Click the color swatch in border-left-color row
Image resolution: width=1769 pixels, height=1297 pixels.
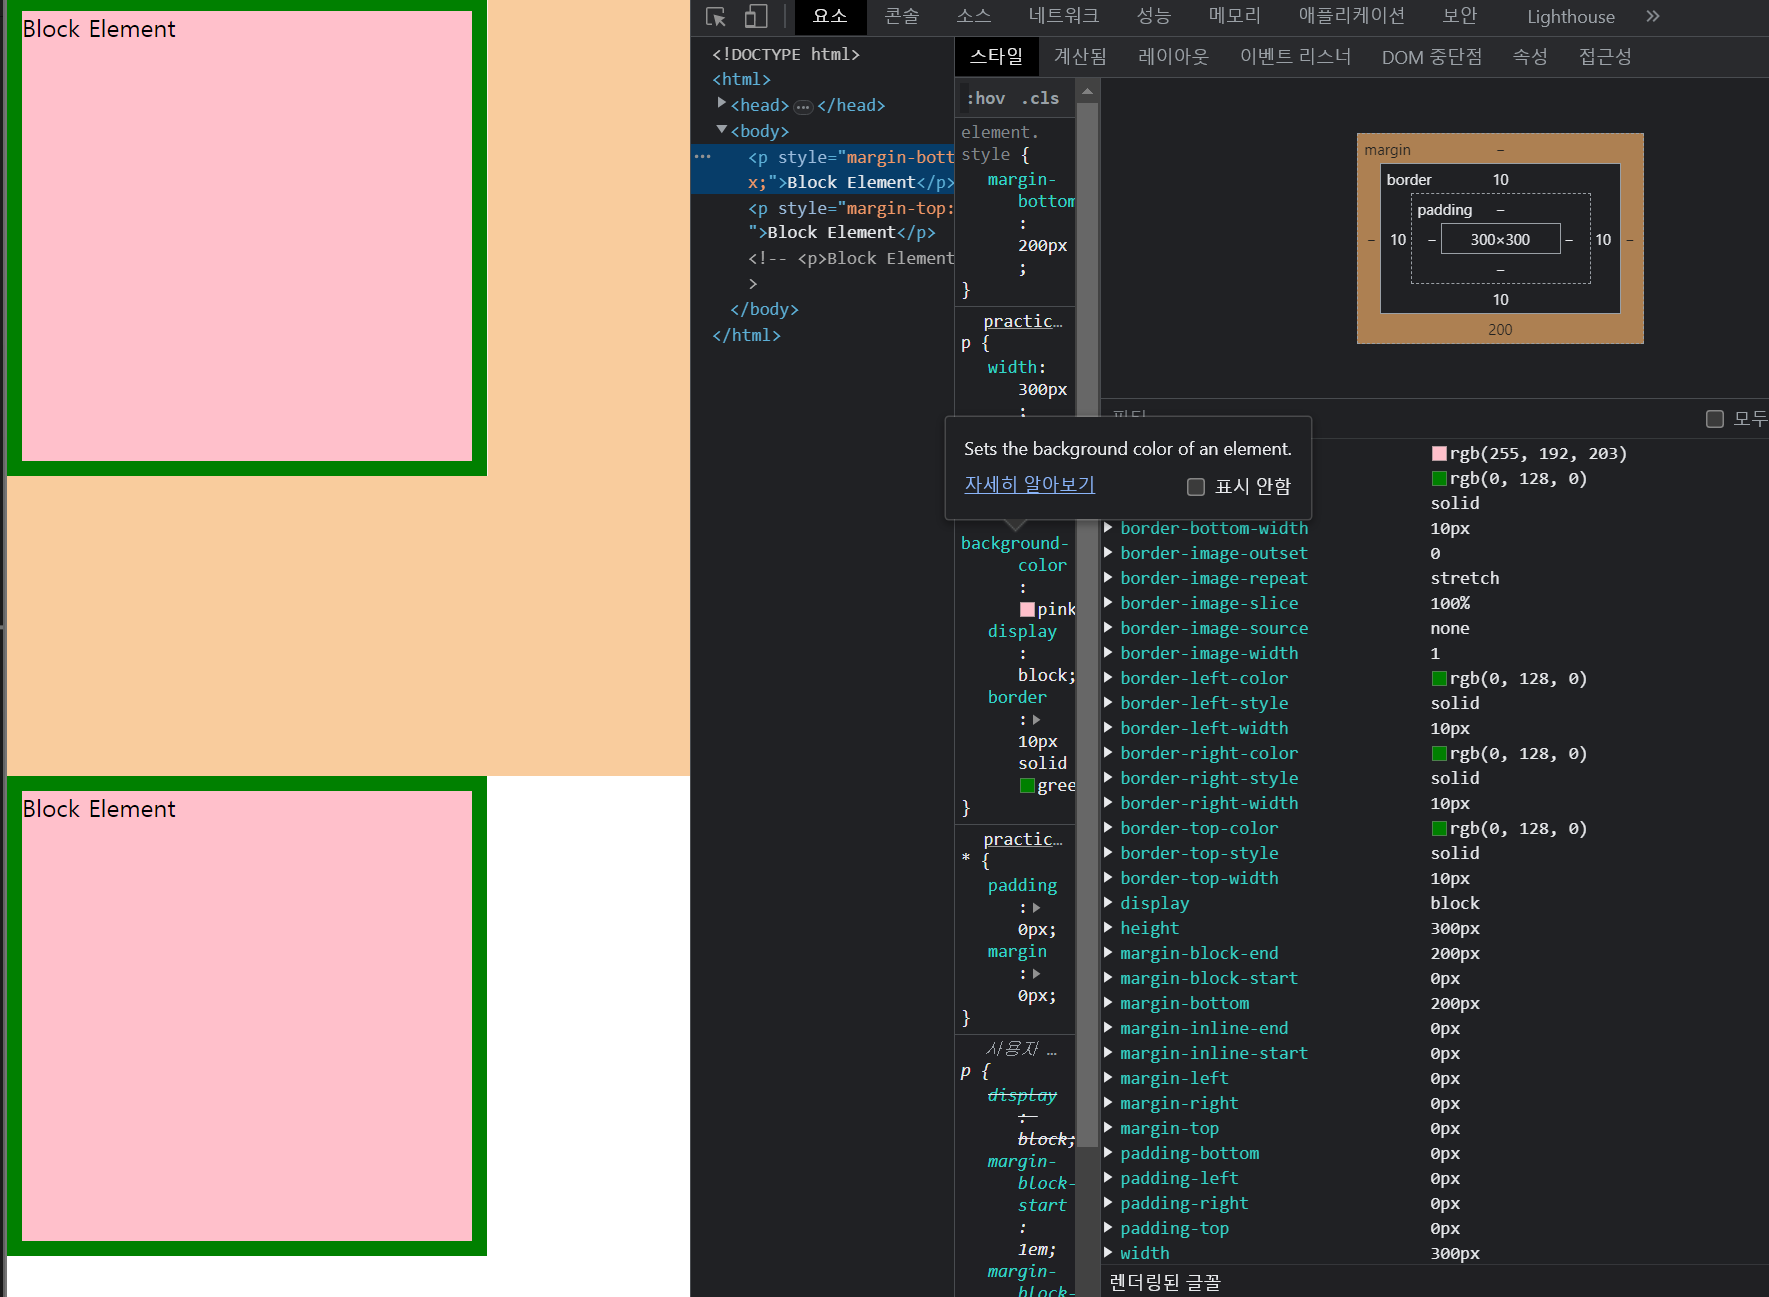pyautogui.click(x=1439, y=679)
